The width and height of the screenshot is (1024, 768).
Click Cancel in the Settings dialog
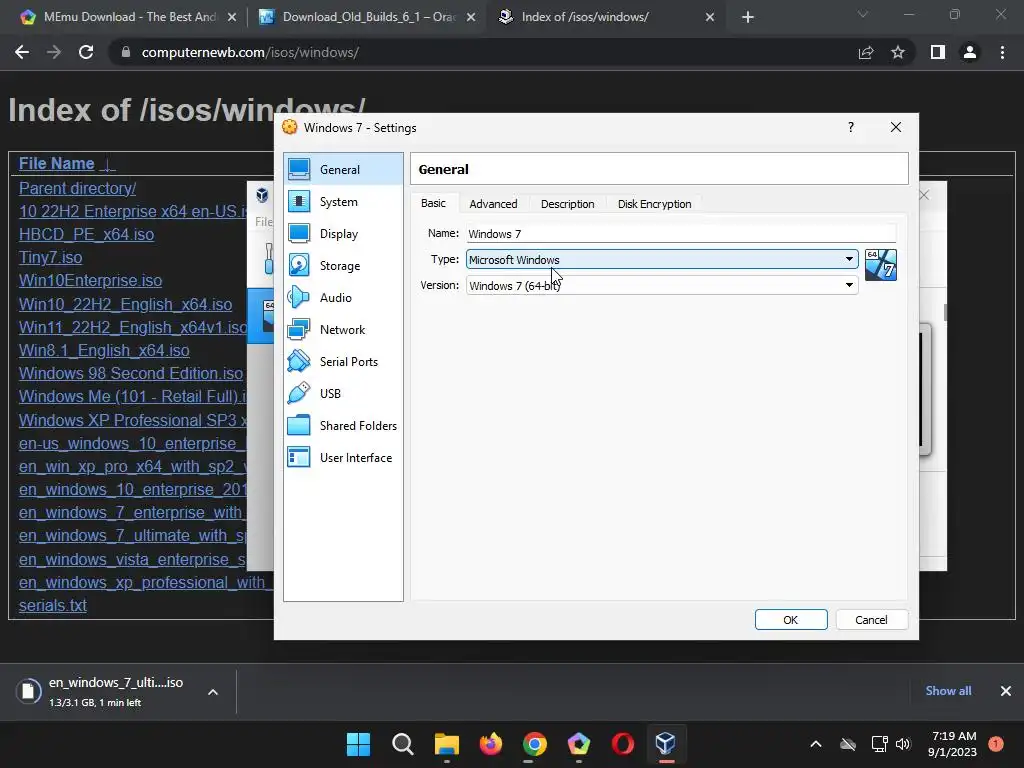click(871, 620)
